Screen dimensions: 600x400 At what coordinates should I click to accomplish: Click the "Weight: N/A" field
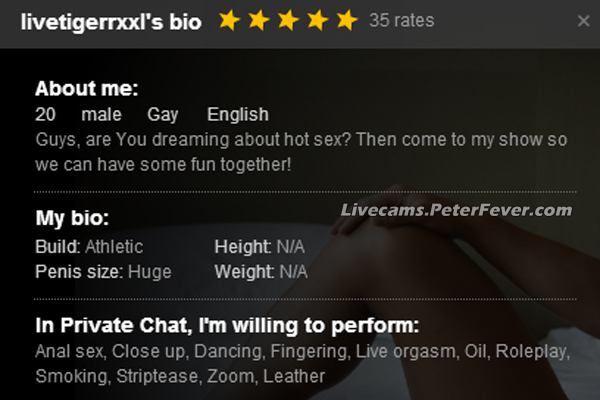click(x=260, y=271)
